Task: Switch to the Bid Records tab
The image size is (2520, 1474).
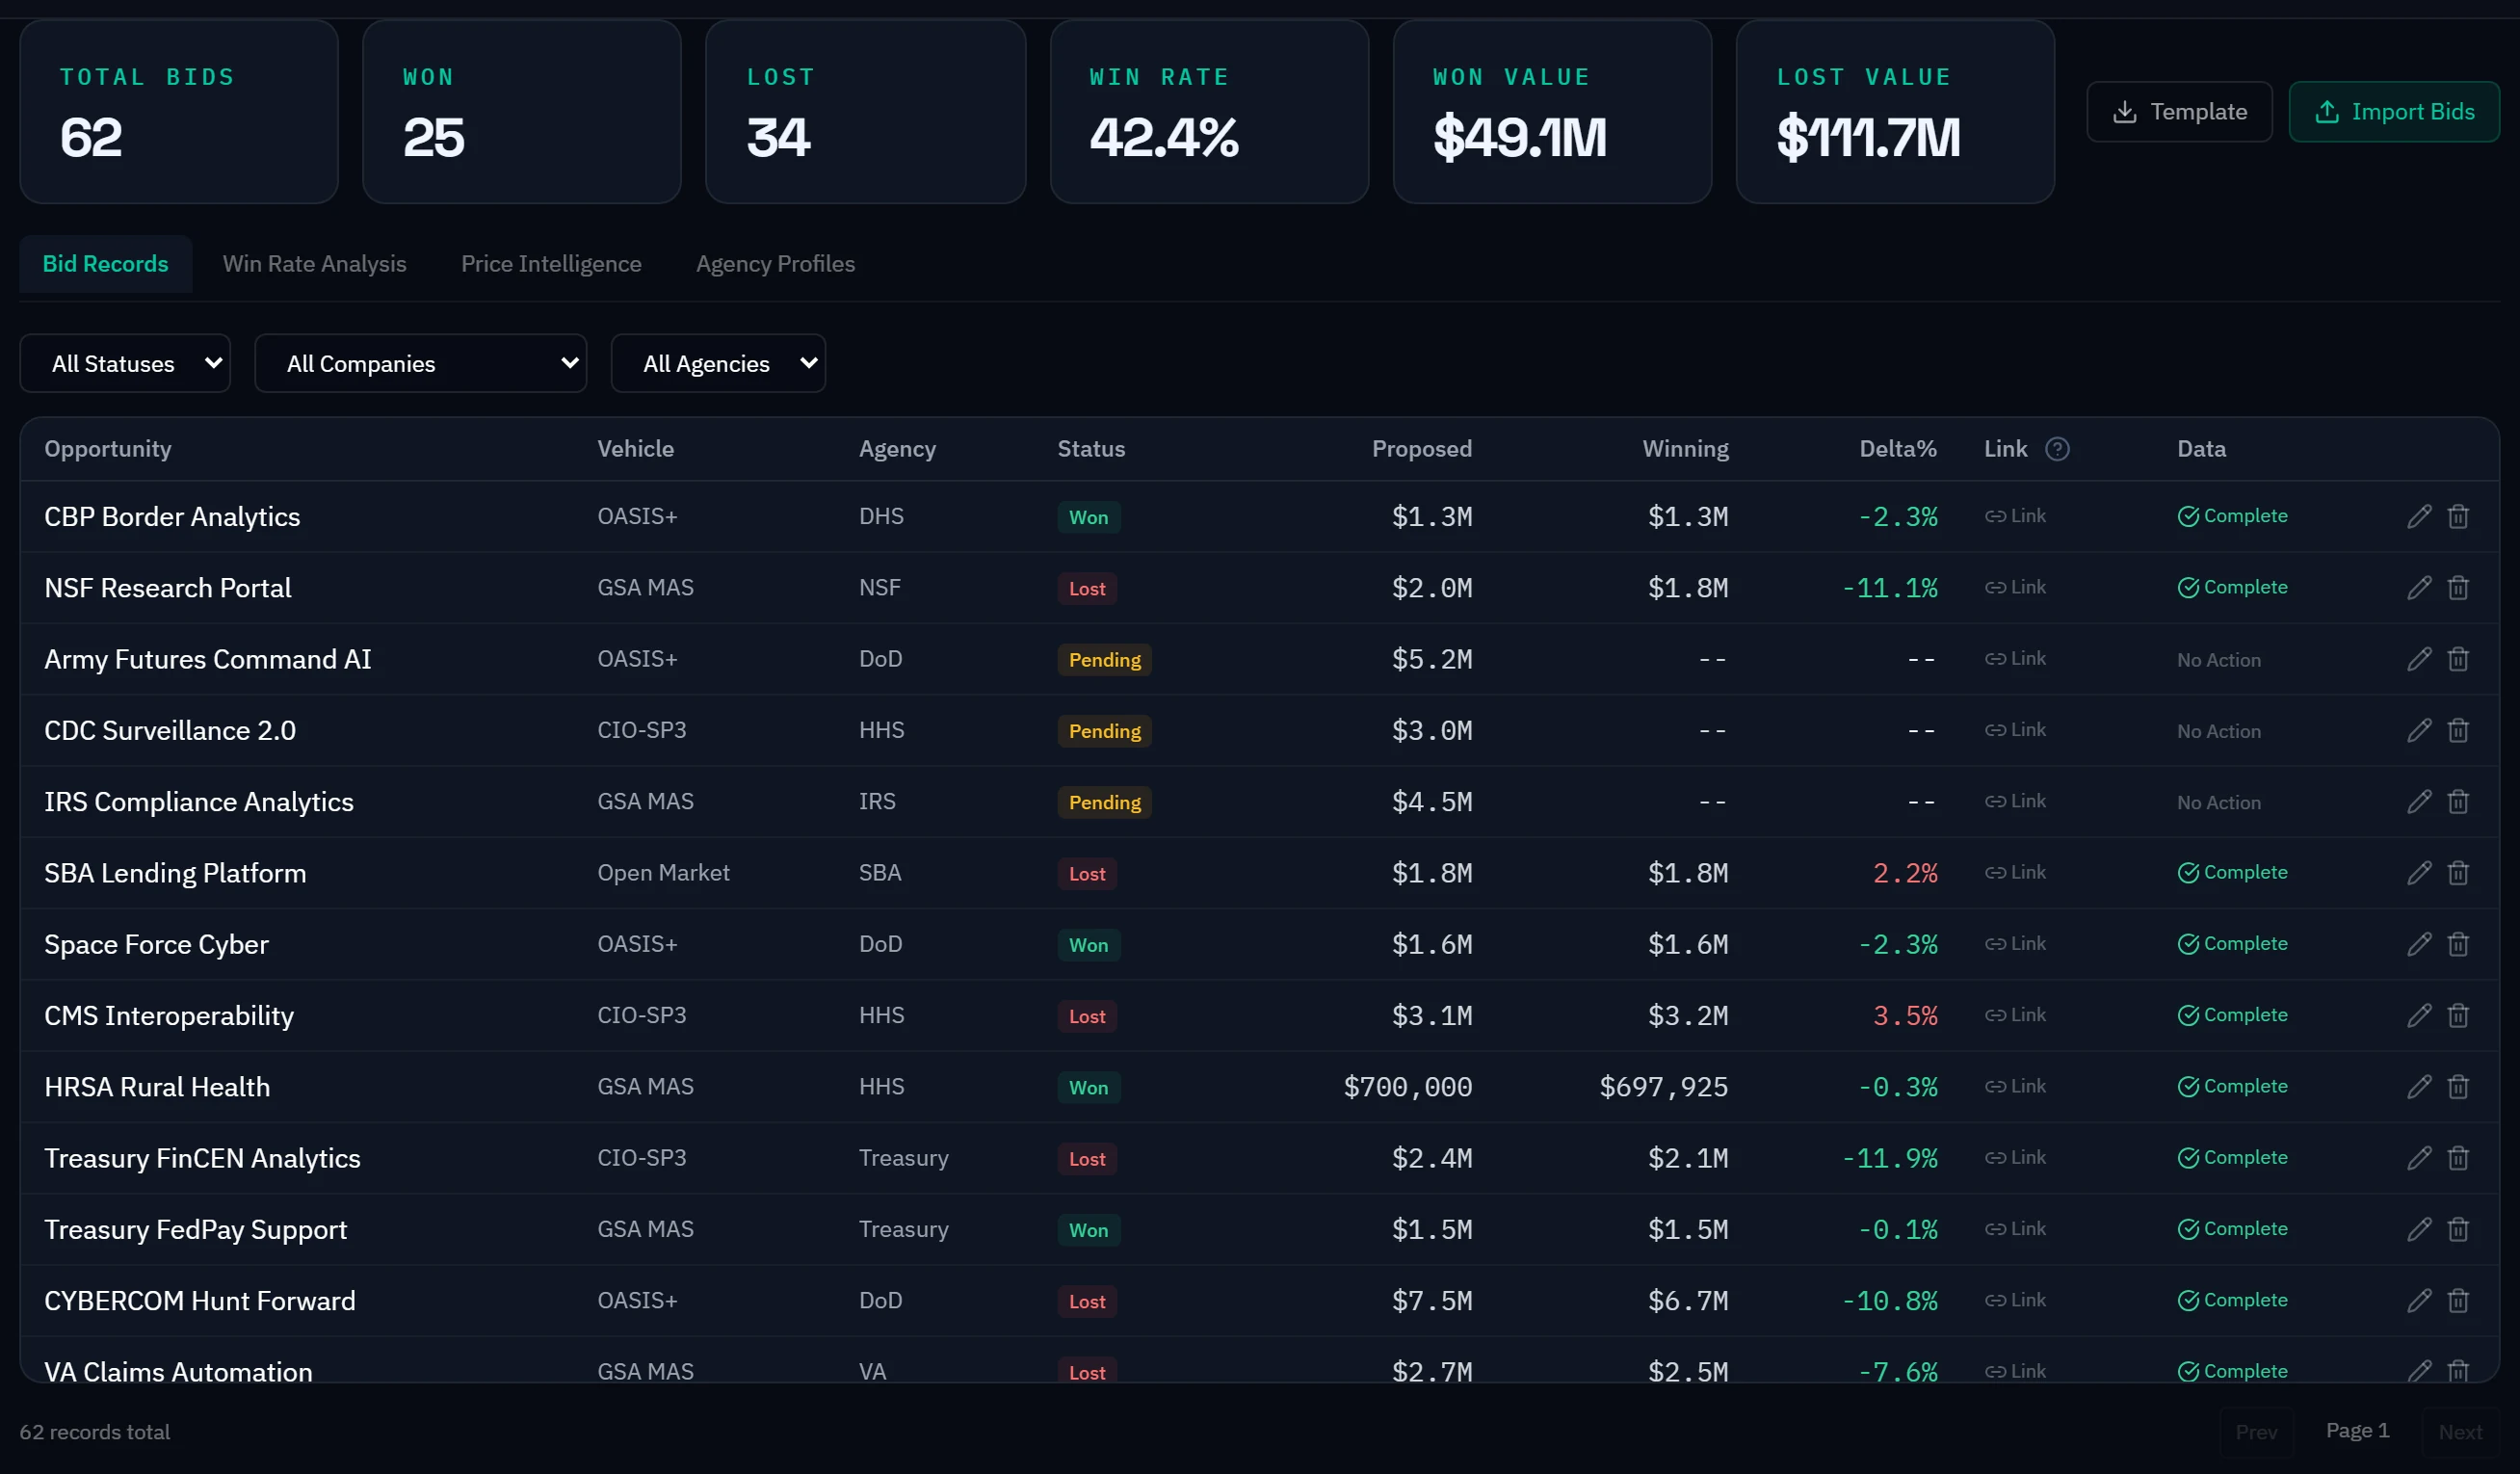Action: (x=105, y=264)
